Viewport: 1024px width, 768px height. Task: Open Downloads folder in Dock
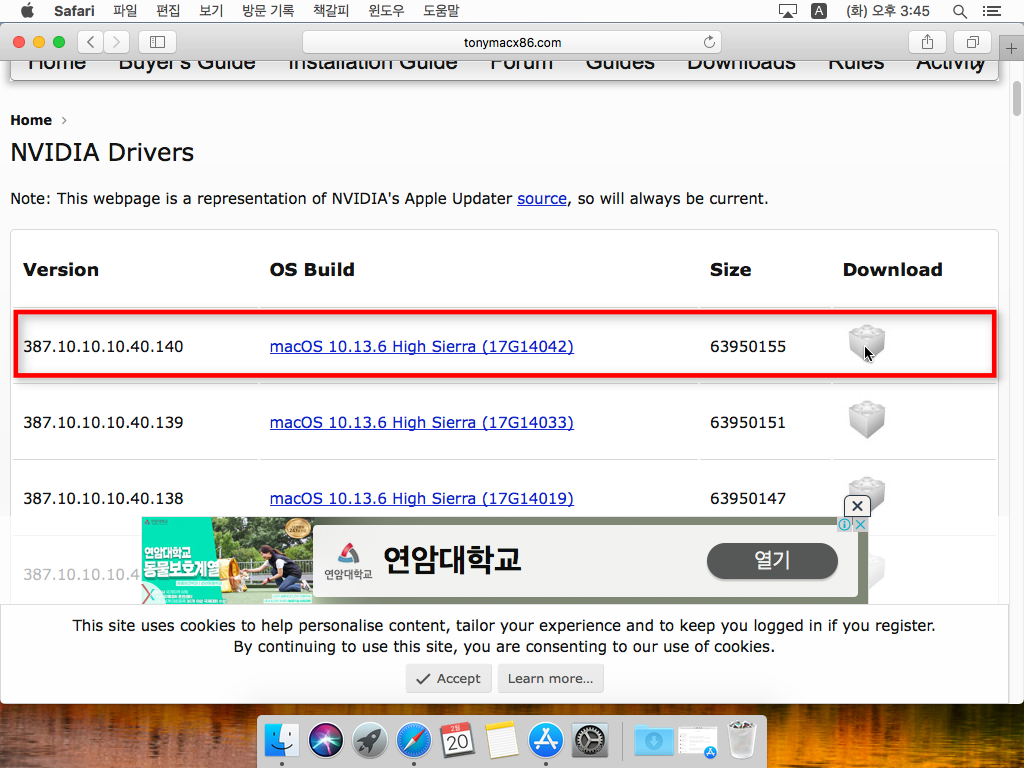(x=654, y=741)
